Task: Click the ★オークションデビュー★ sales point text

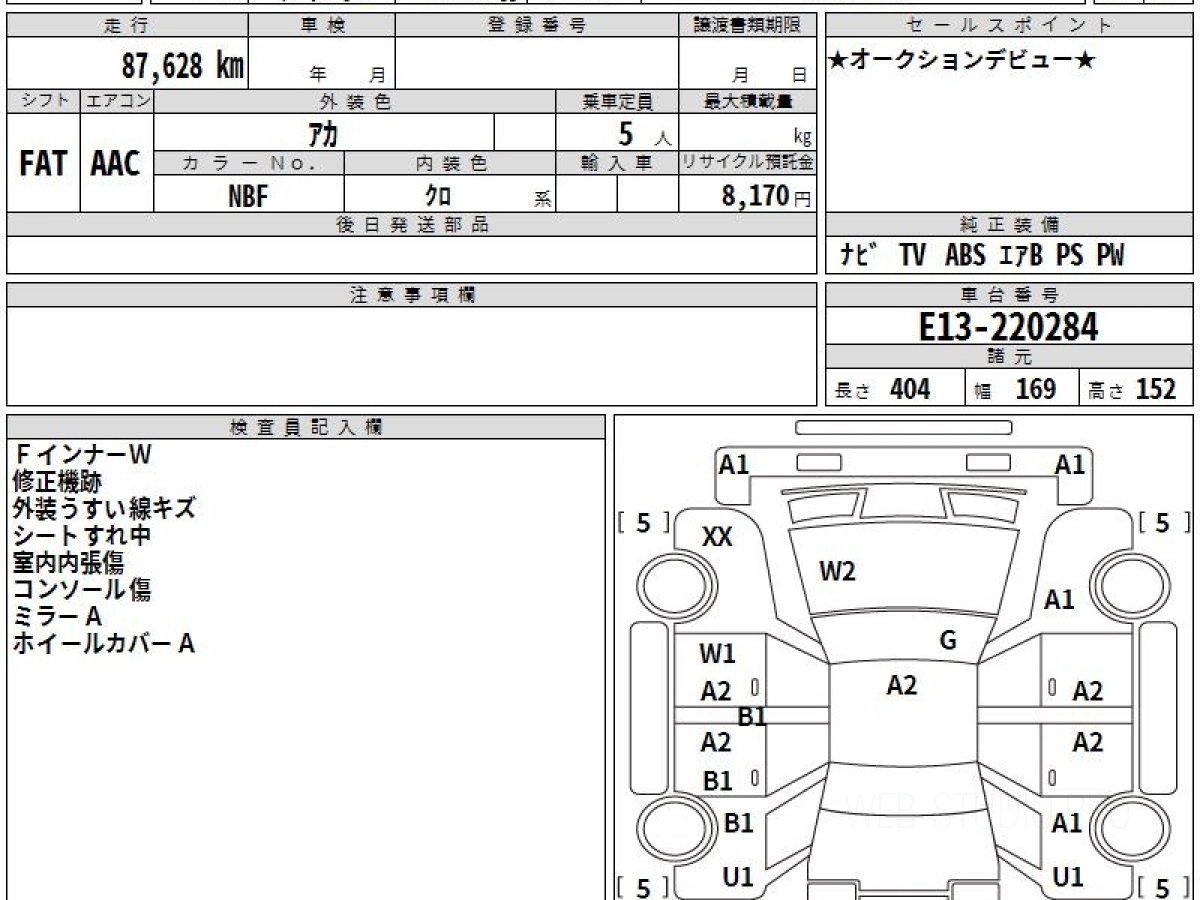Action: [962, 60]
